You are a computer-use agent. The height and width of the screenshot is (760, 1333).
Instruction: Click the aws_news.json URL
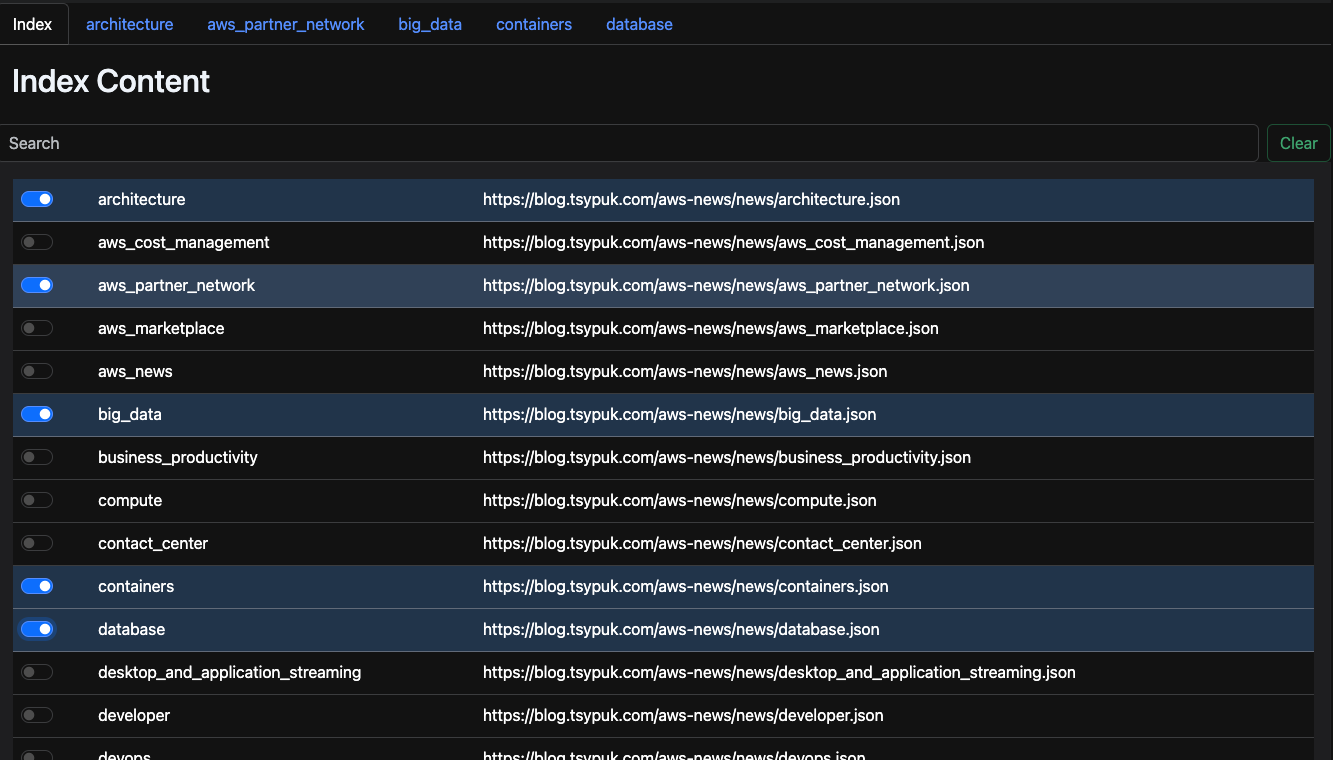coord(685,371)
